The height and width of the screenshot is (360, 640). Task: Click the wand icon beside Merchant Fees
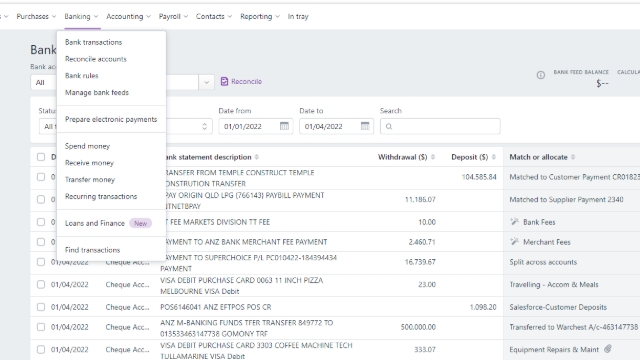pos(514,242)
